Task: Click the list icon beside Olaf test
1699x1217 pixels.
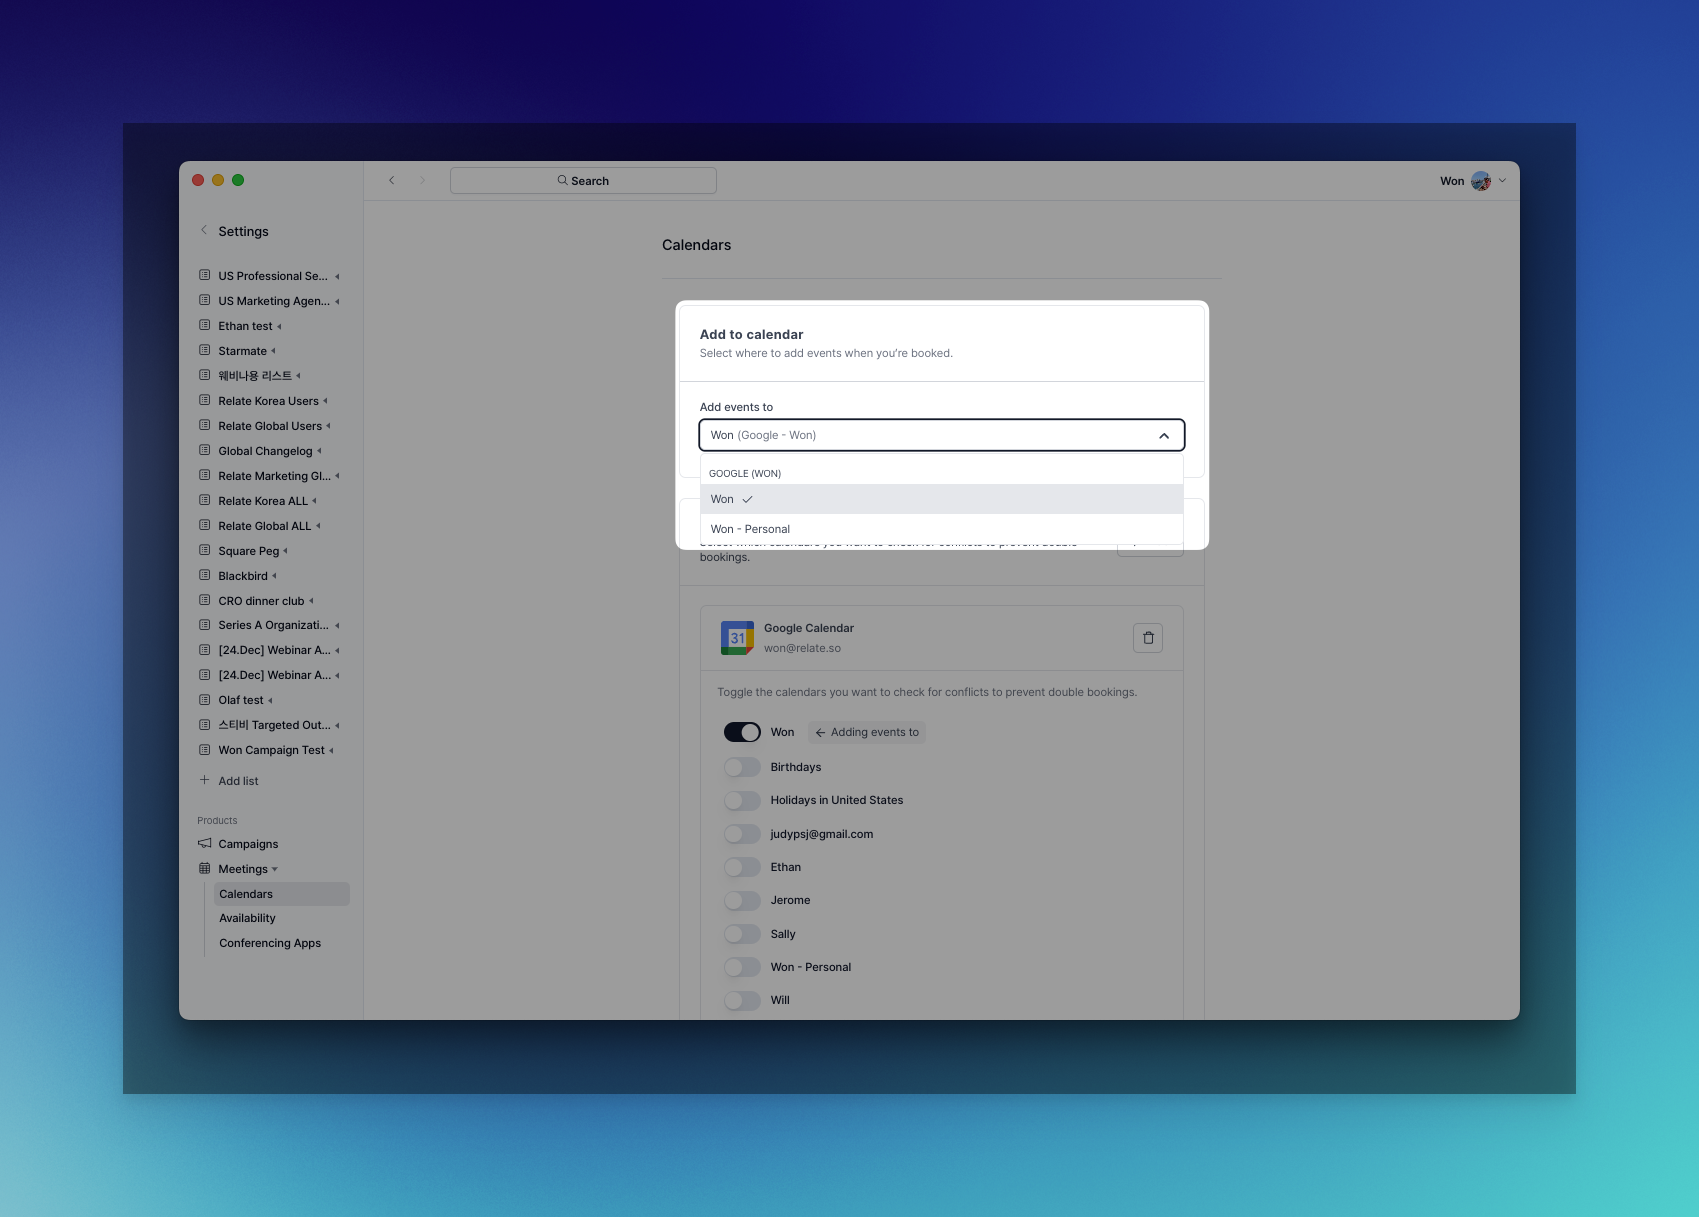Action: (204, 699)
